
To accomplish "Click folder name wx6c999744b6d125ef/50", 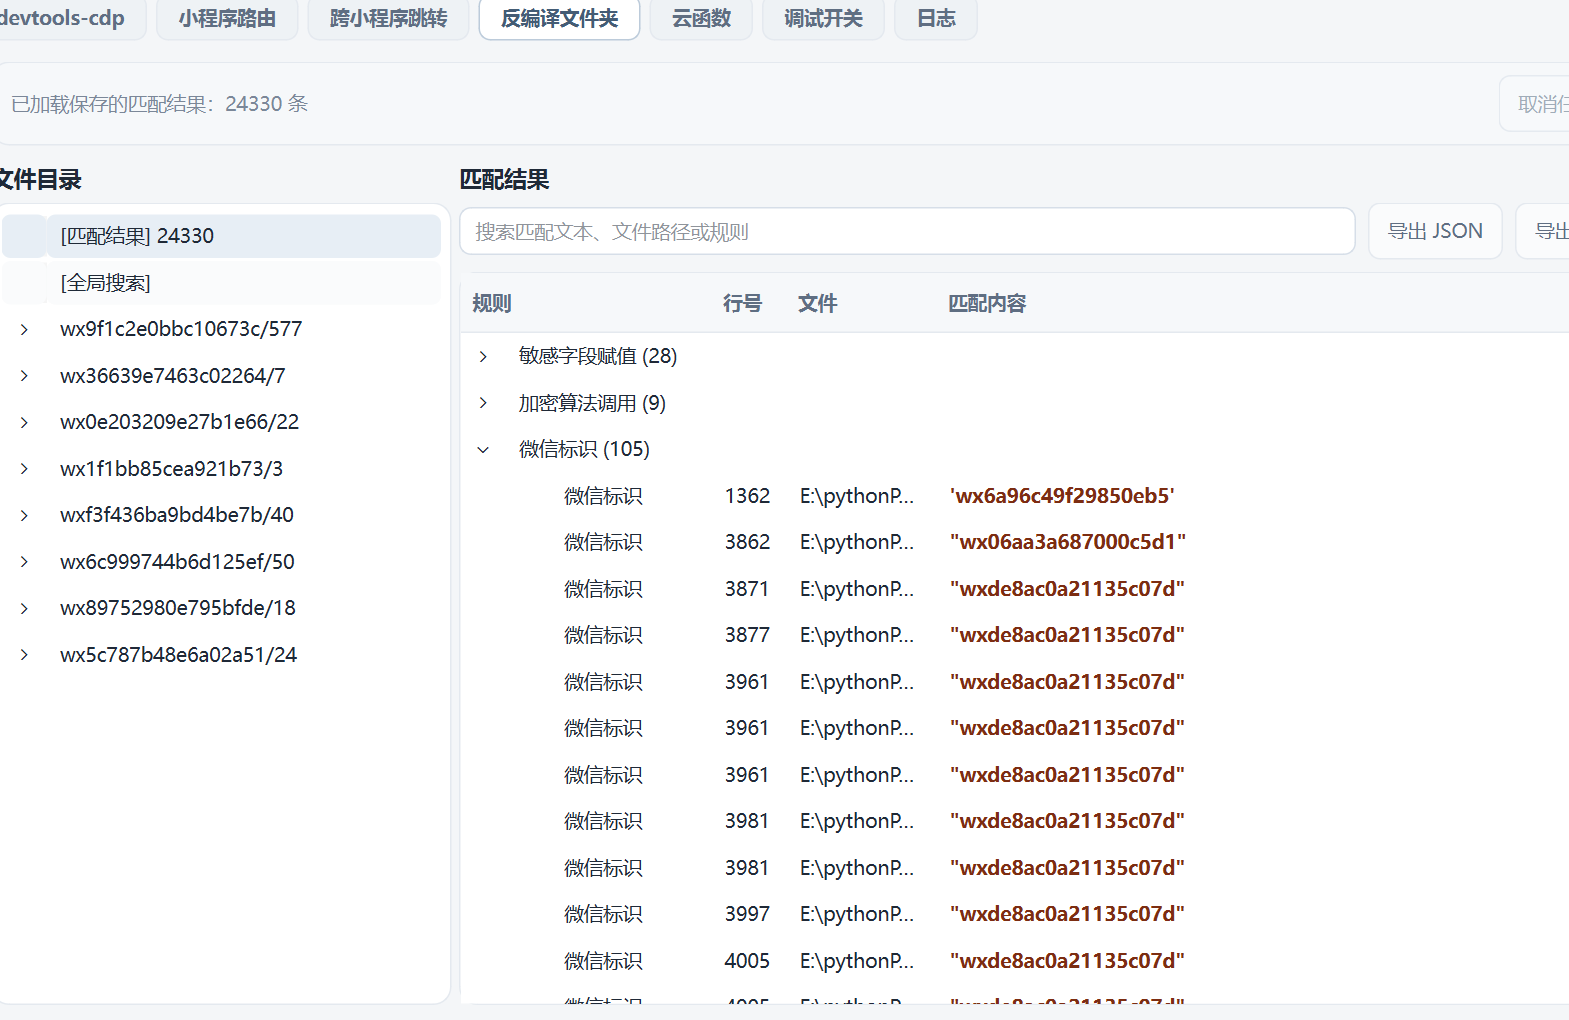I will 177,562.
